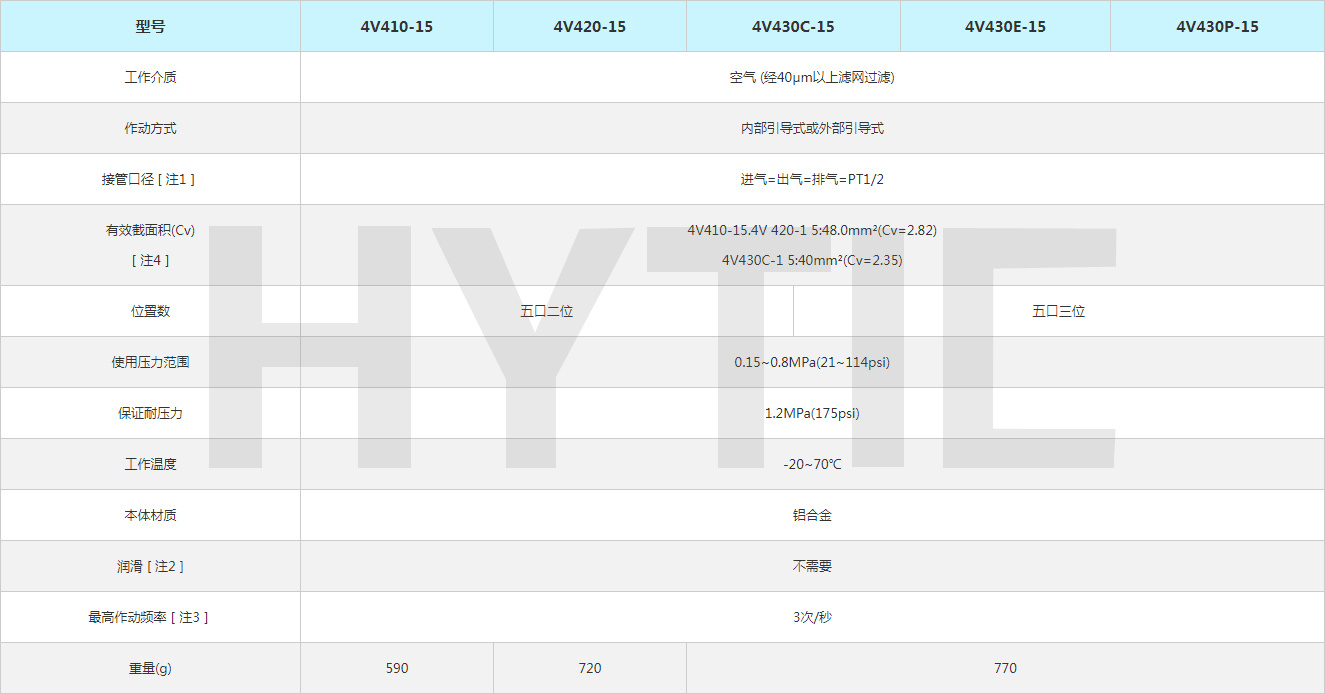Select the 4V420-15 column header
The height and width of the screenshot is (694, 1325).
pos(590,26)
